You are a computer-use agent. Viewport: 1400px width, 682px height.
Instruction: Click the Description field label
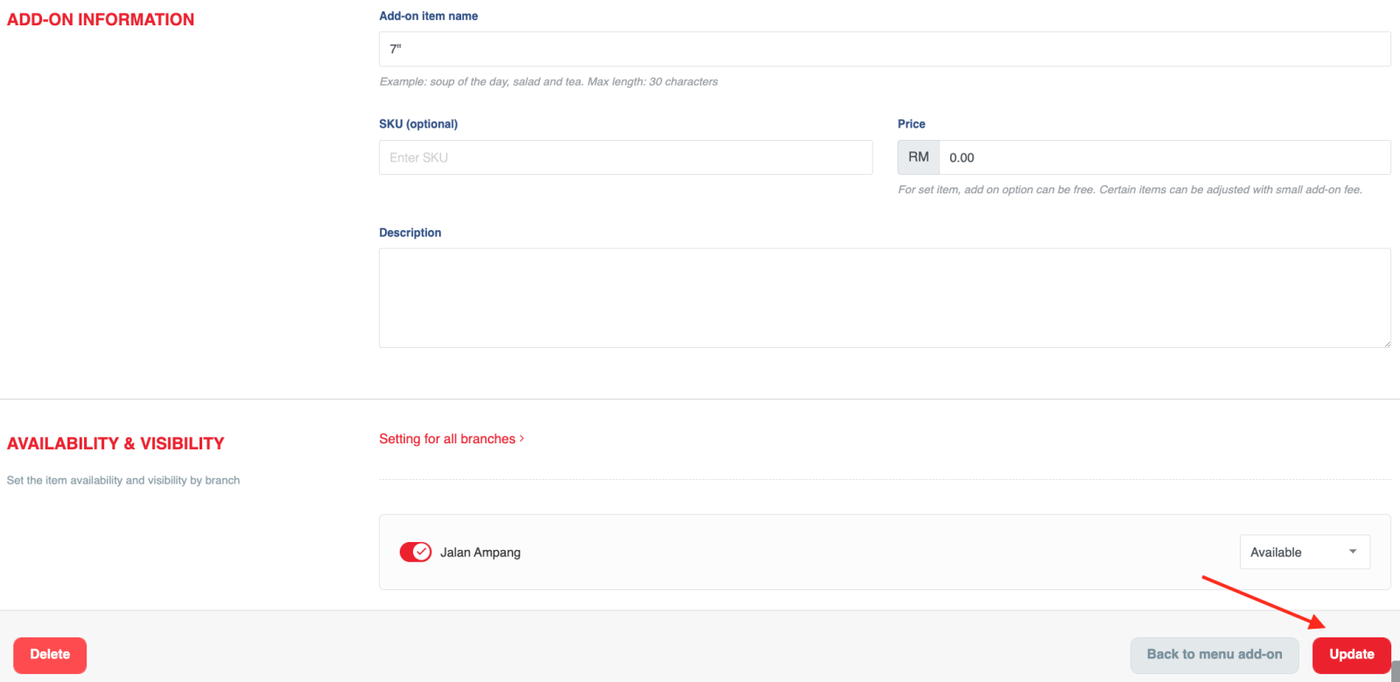[x=410, y=233]
